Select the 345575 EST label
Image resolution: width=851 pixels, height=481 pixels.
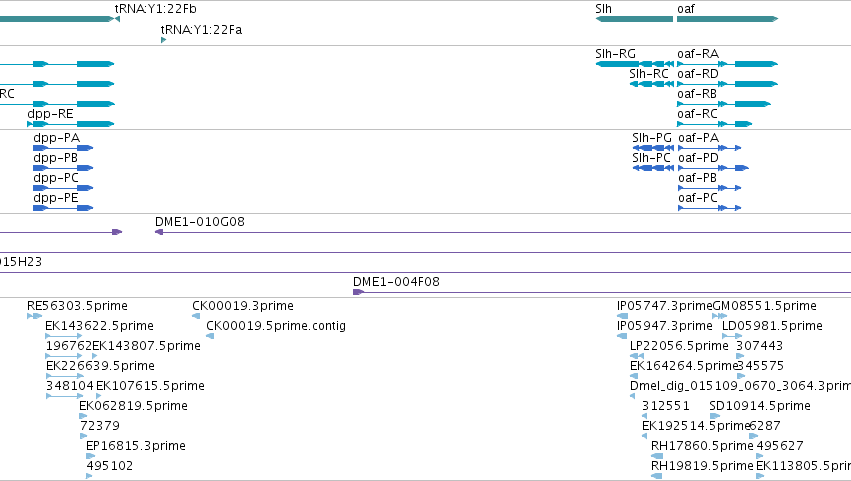760,366
